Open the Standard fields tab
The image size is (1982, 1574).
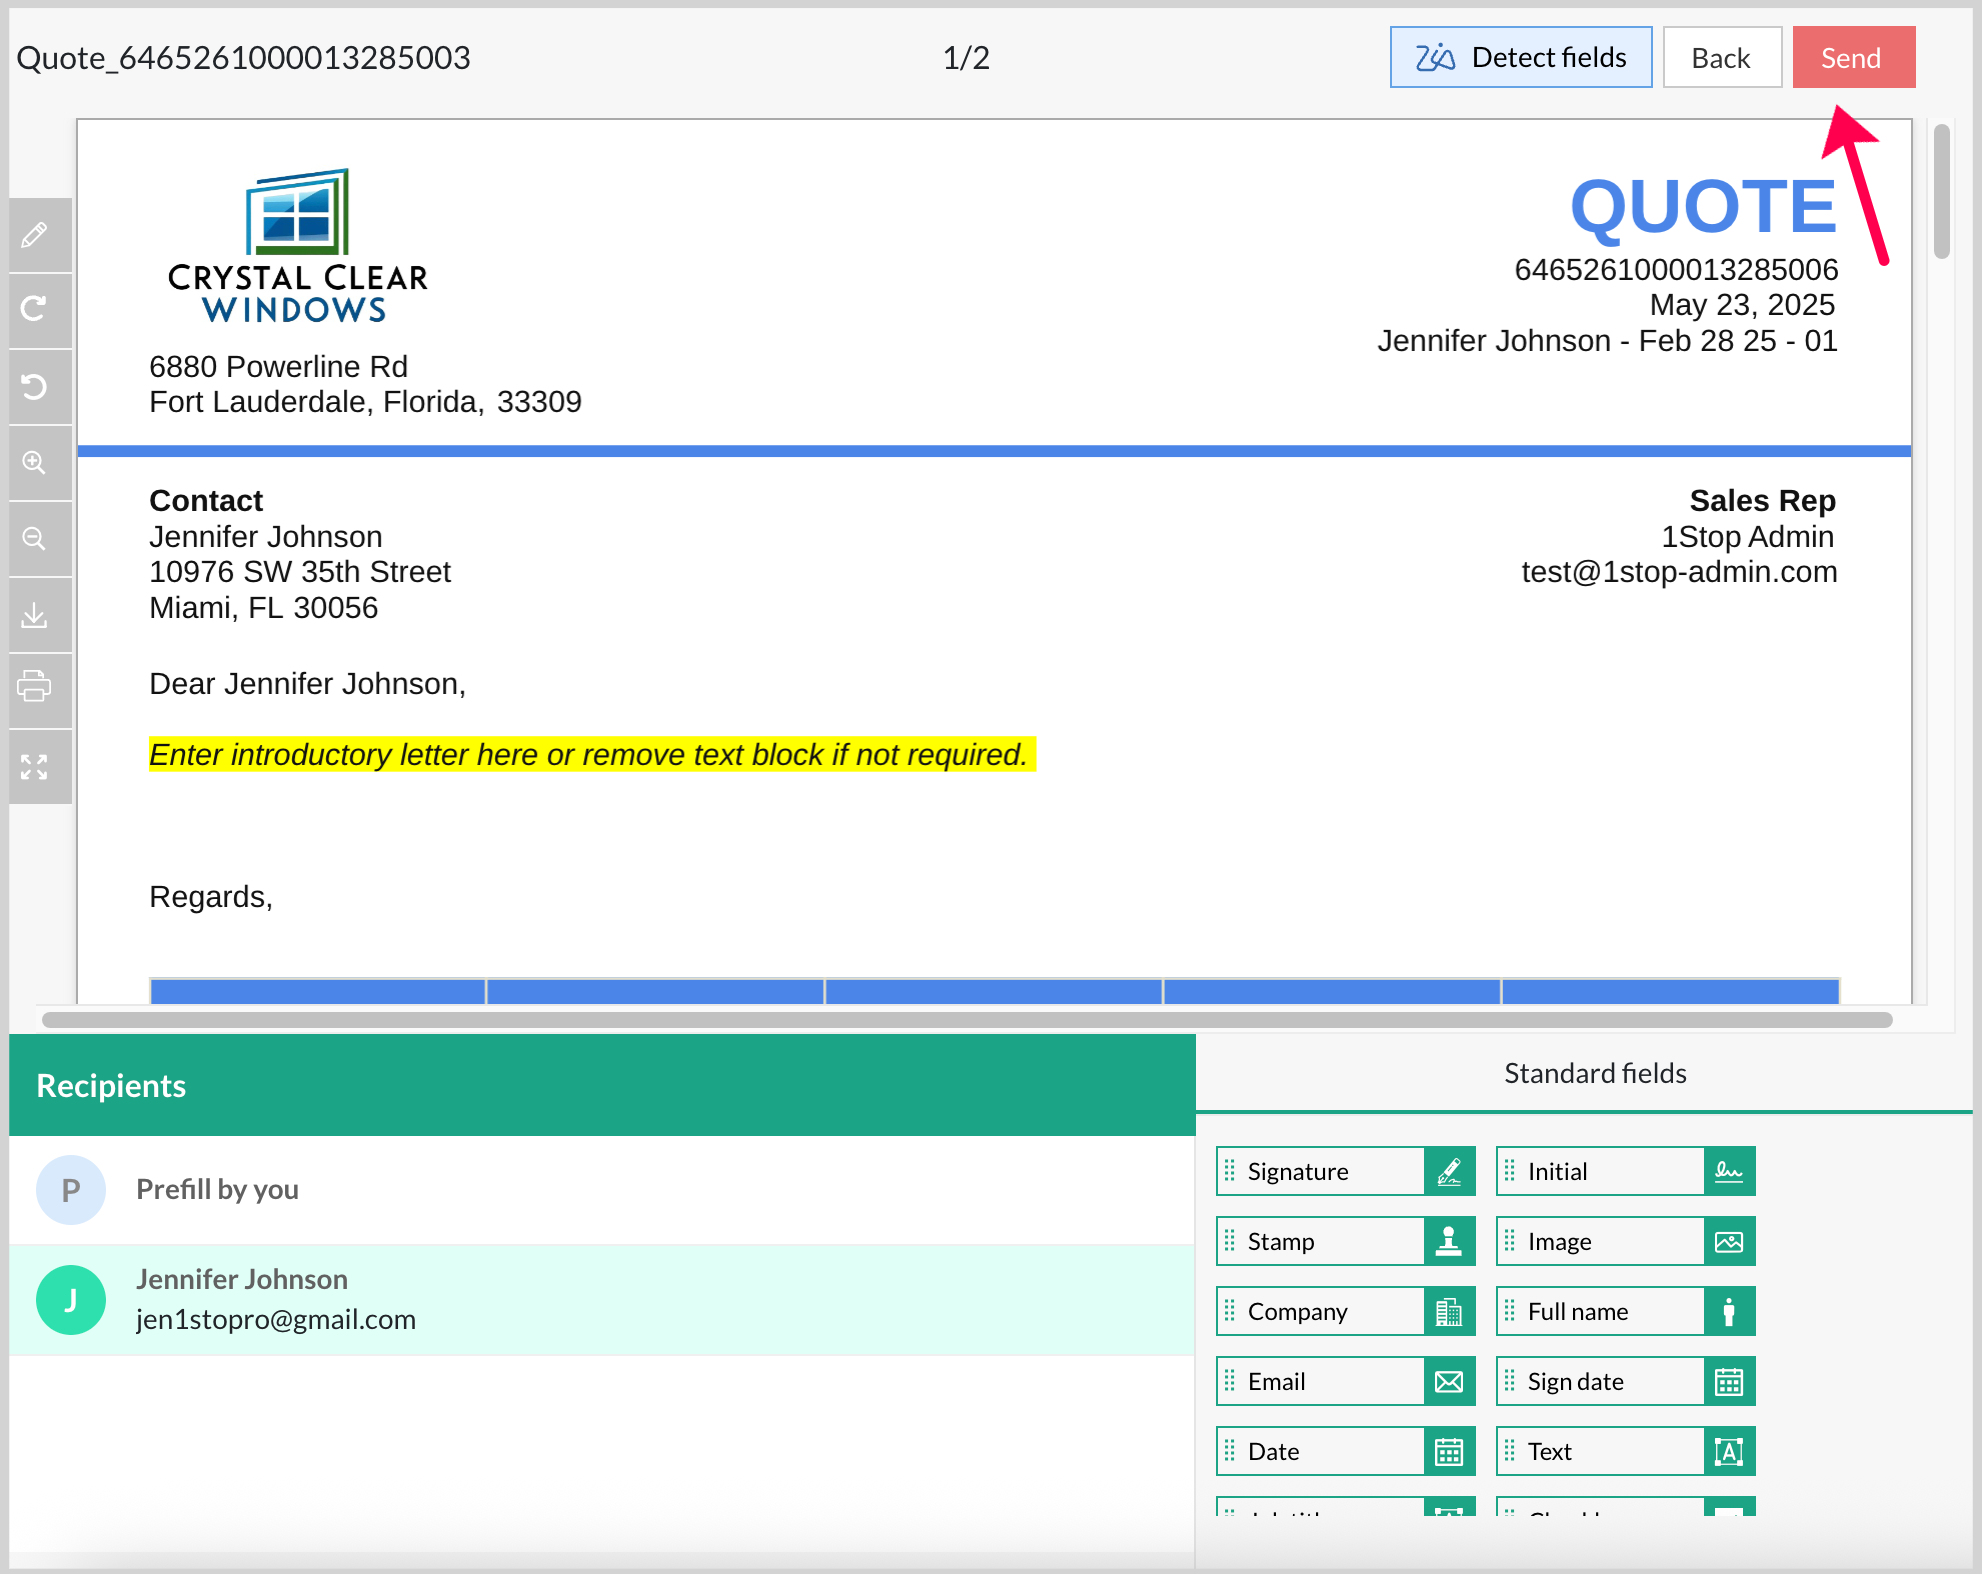(x=1594, y=1073)
